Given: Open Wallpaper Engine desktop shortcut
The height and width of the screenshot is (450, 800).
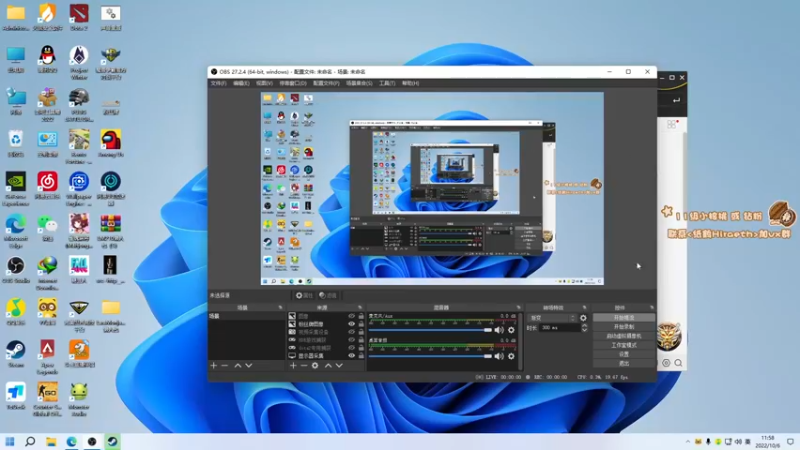Looking at the screenshot, I should point(79,189).
